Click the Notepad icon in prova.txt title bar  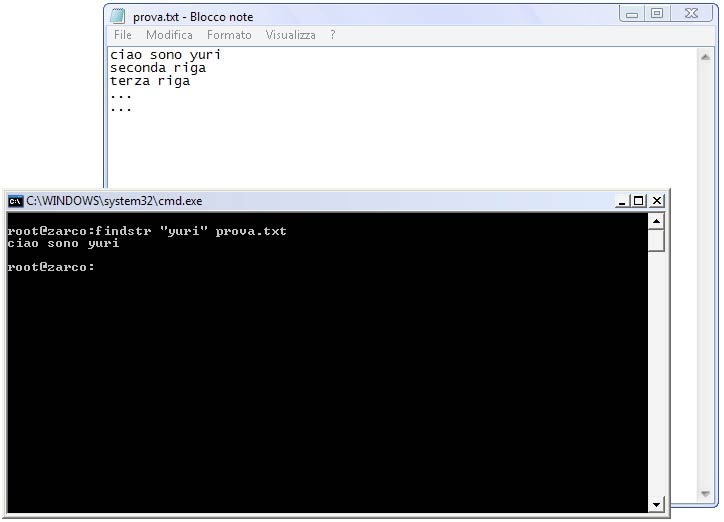tap(118, 16)
